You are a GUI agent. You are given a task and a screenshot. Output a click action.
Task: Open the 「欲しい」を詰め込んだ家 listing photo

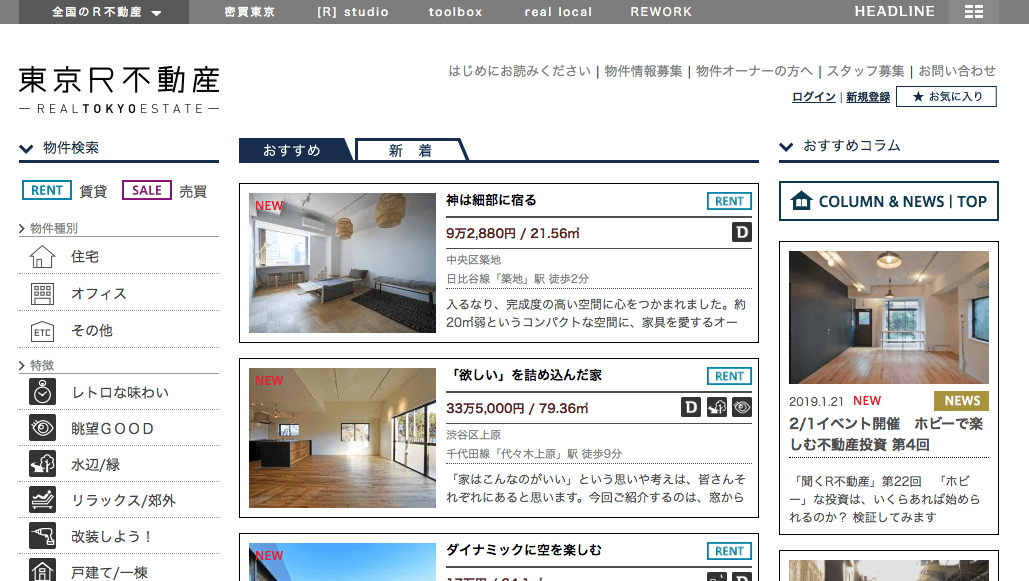tap(342, 438)
